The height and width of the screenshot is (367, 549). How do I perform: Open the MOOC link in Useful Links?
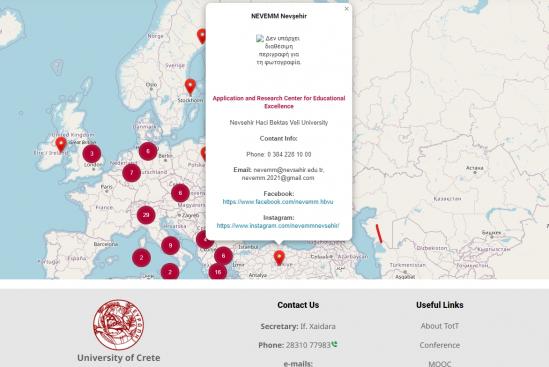click(439, 363)
